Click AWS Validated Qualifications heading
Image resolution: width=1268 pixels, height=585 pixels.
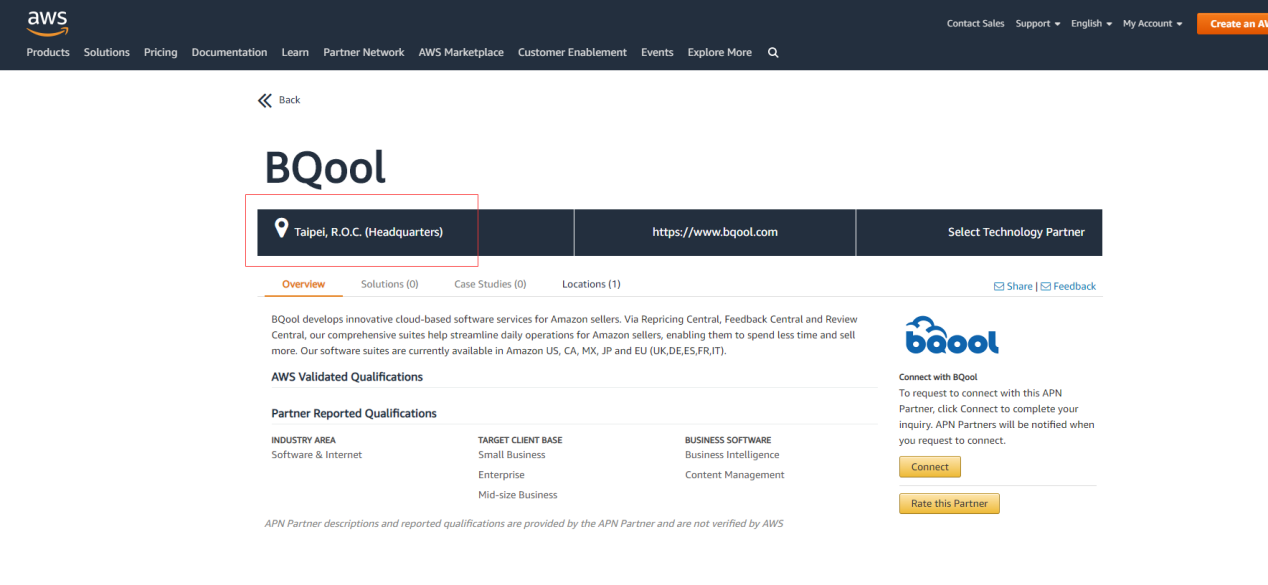click(x=347, y=377)
